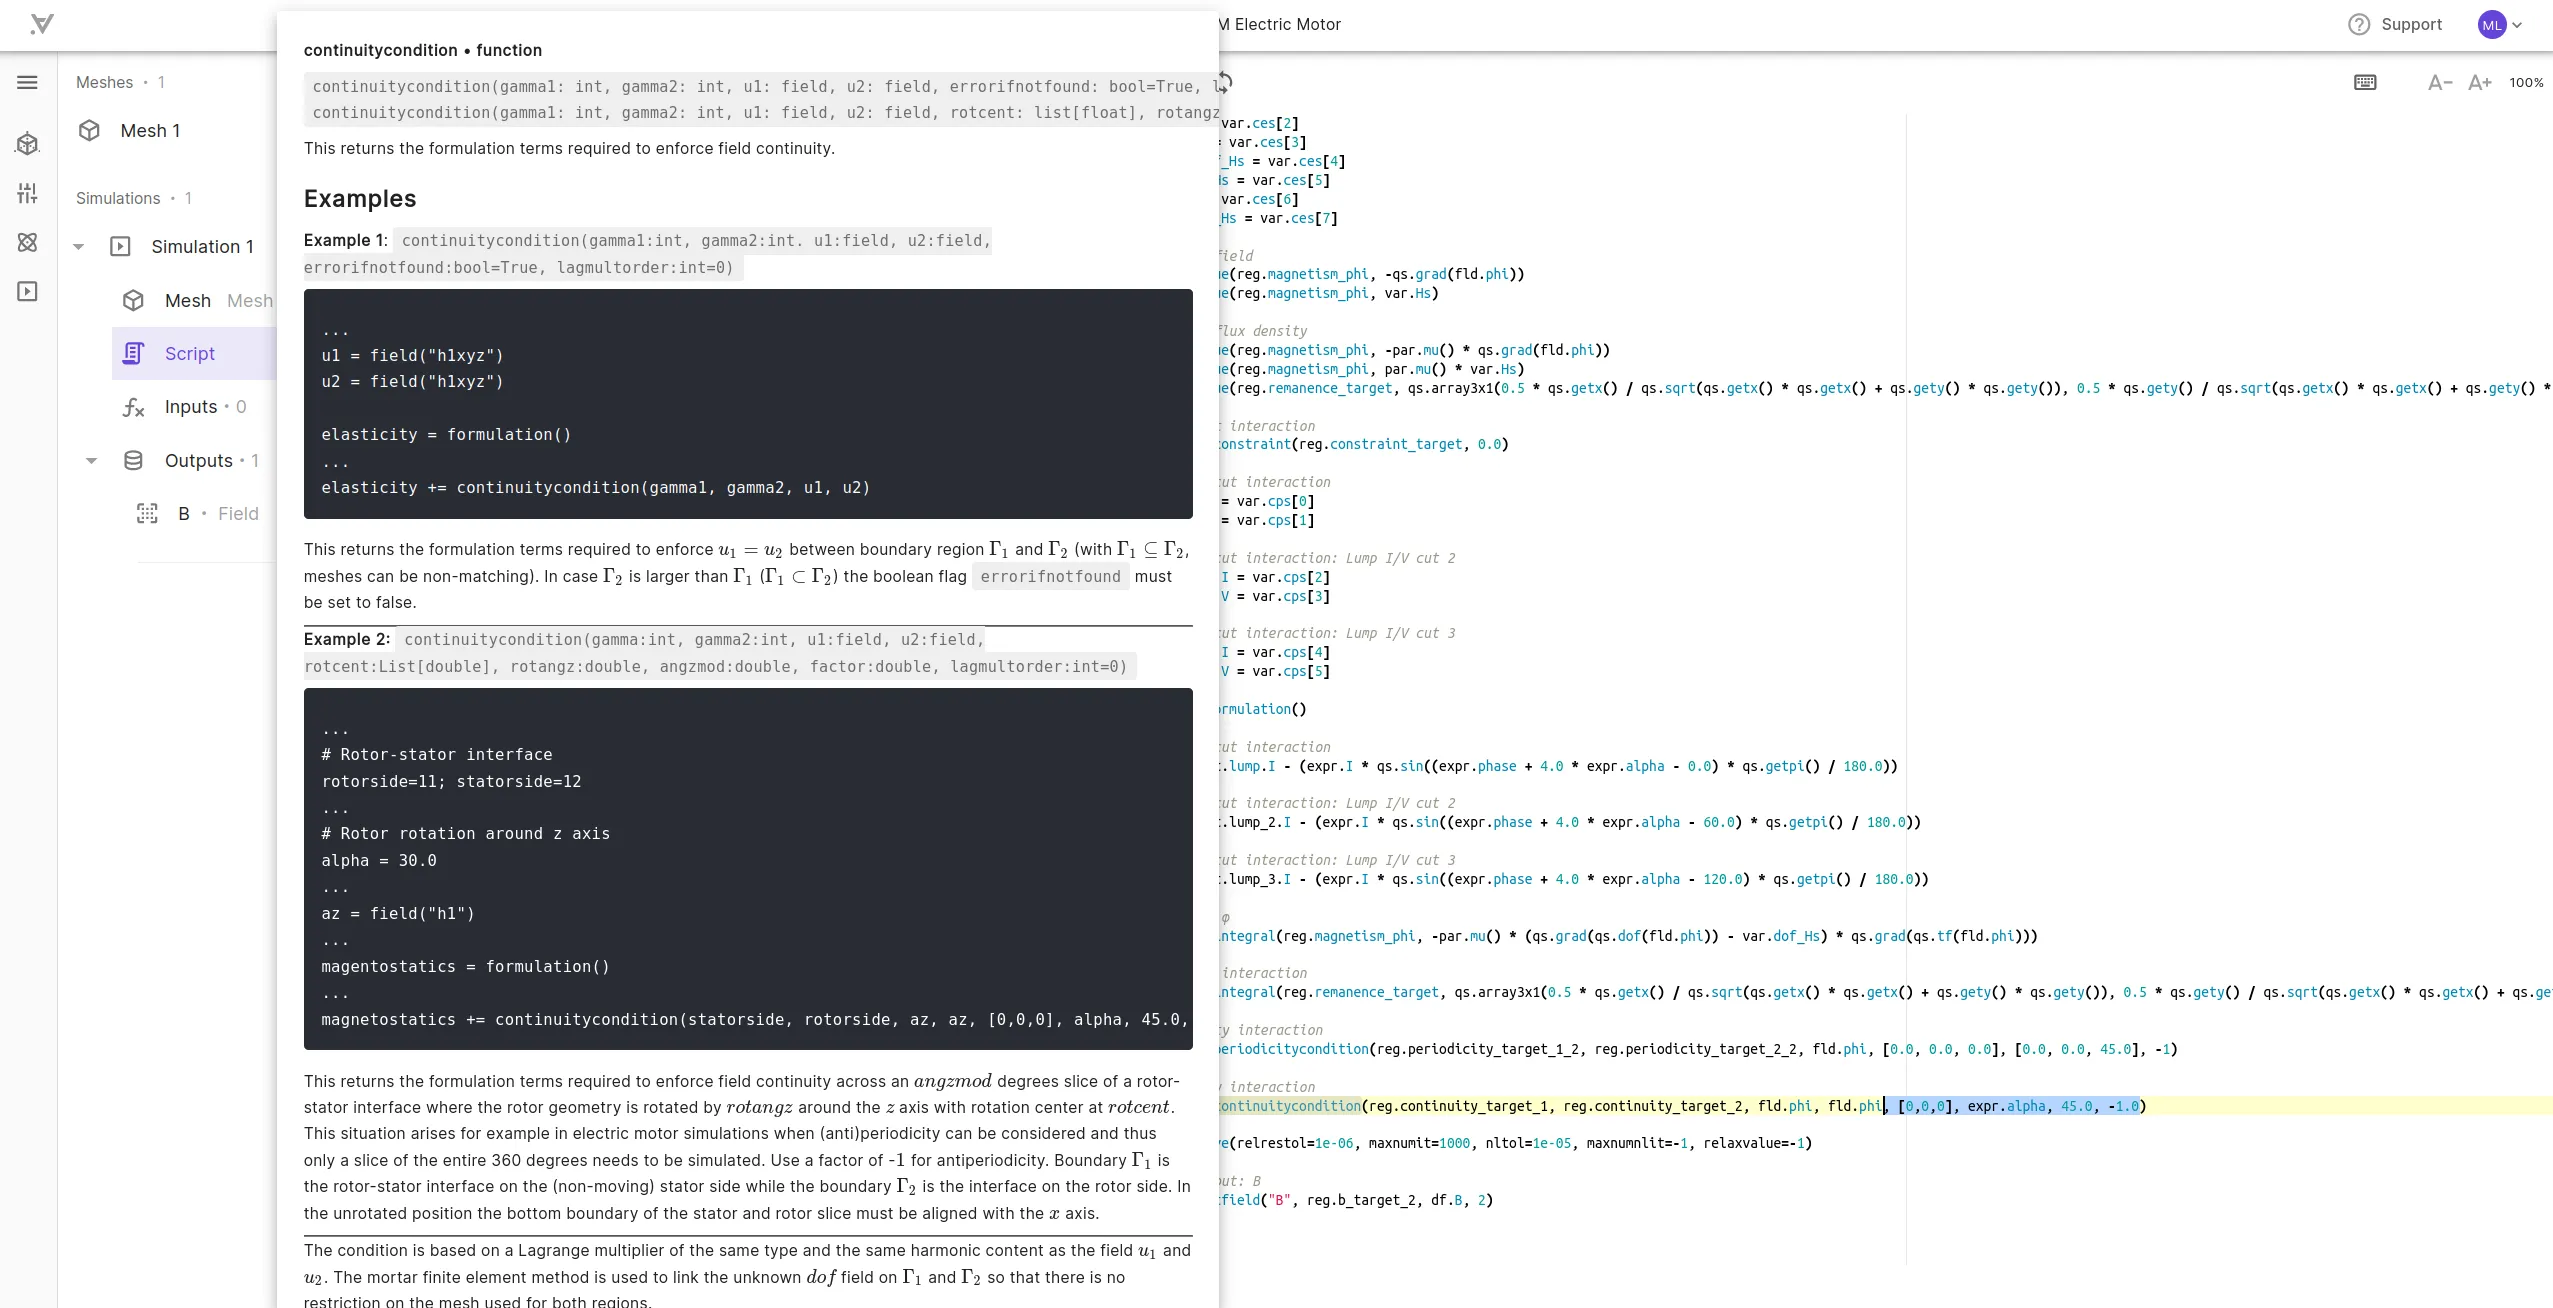The height and width of the screenshot is (1308, 2553).
Task: Click the Inputs fx icon
Action: 133,407
